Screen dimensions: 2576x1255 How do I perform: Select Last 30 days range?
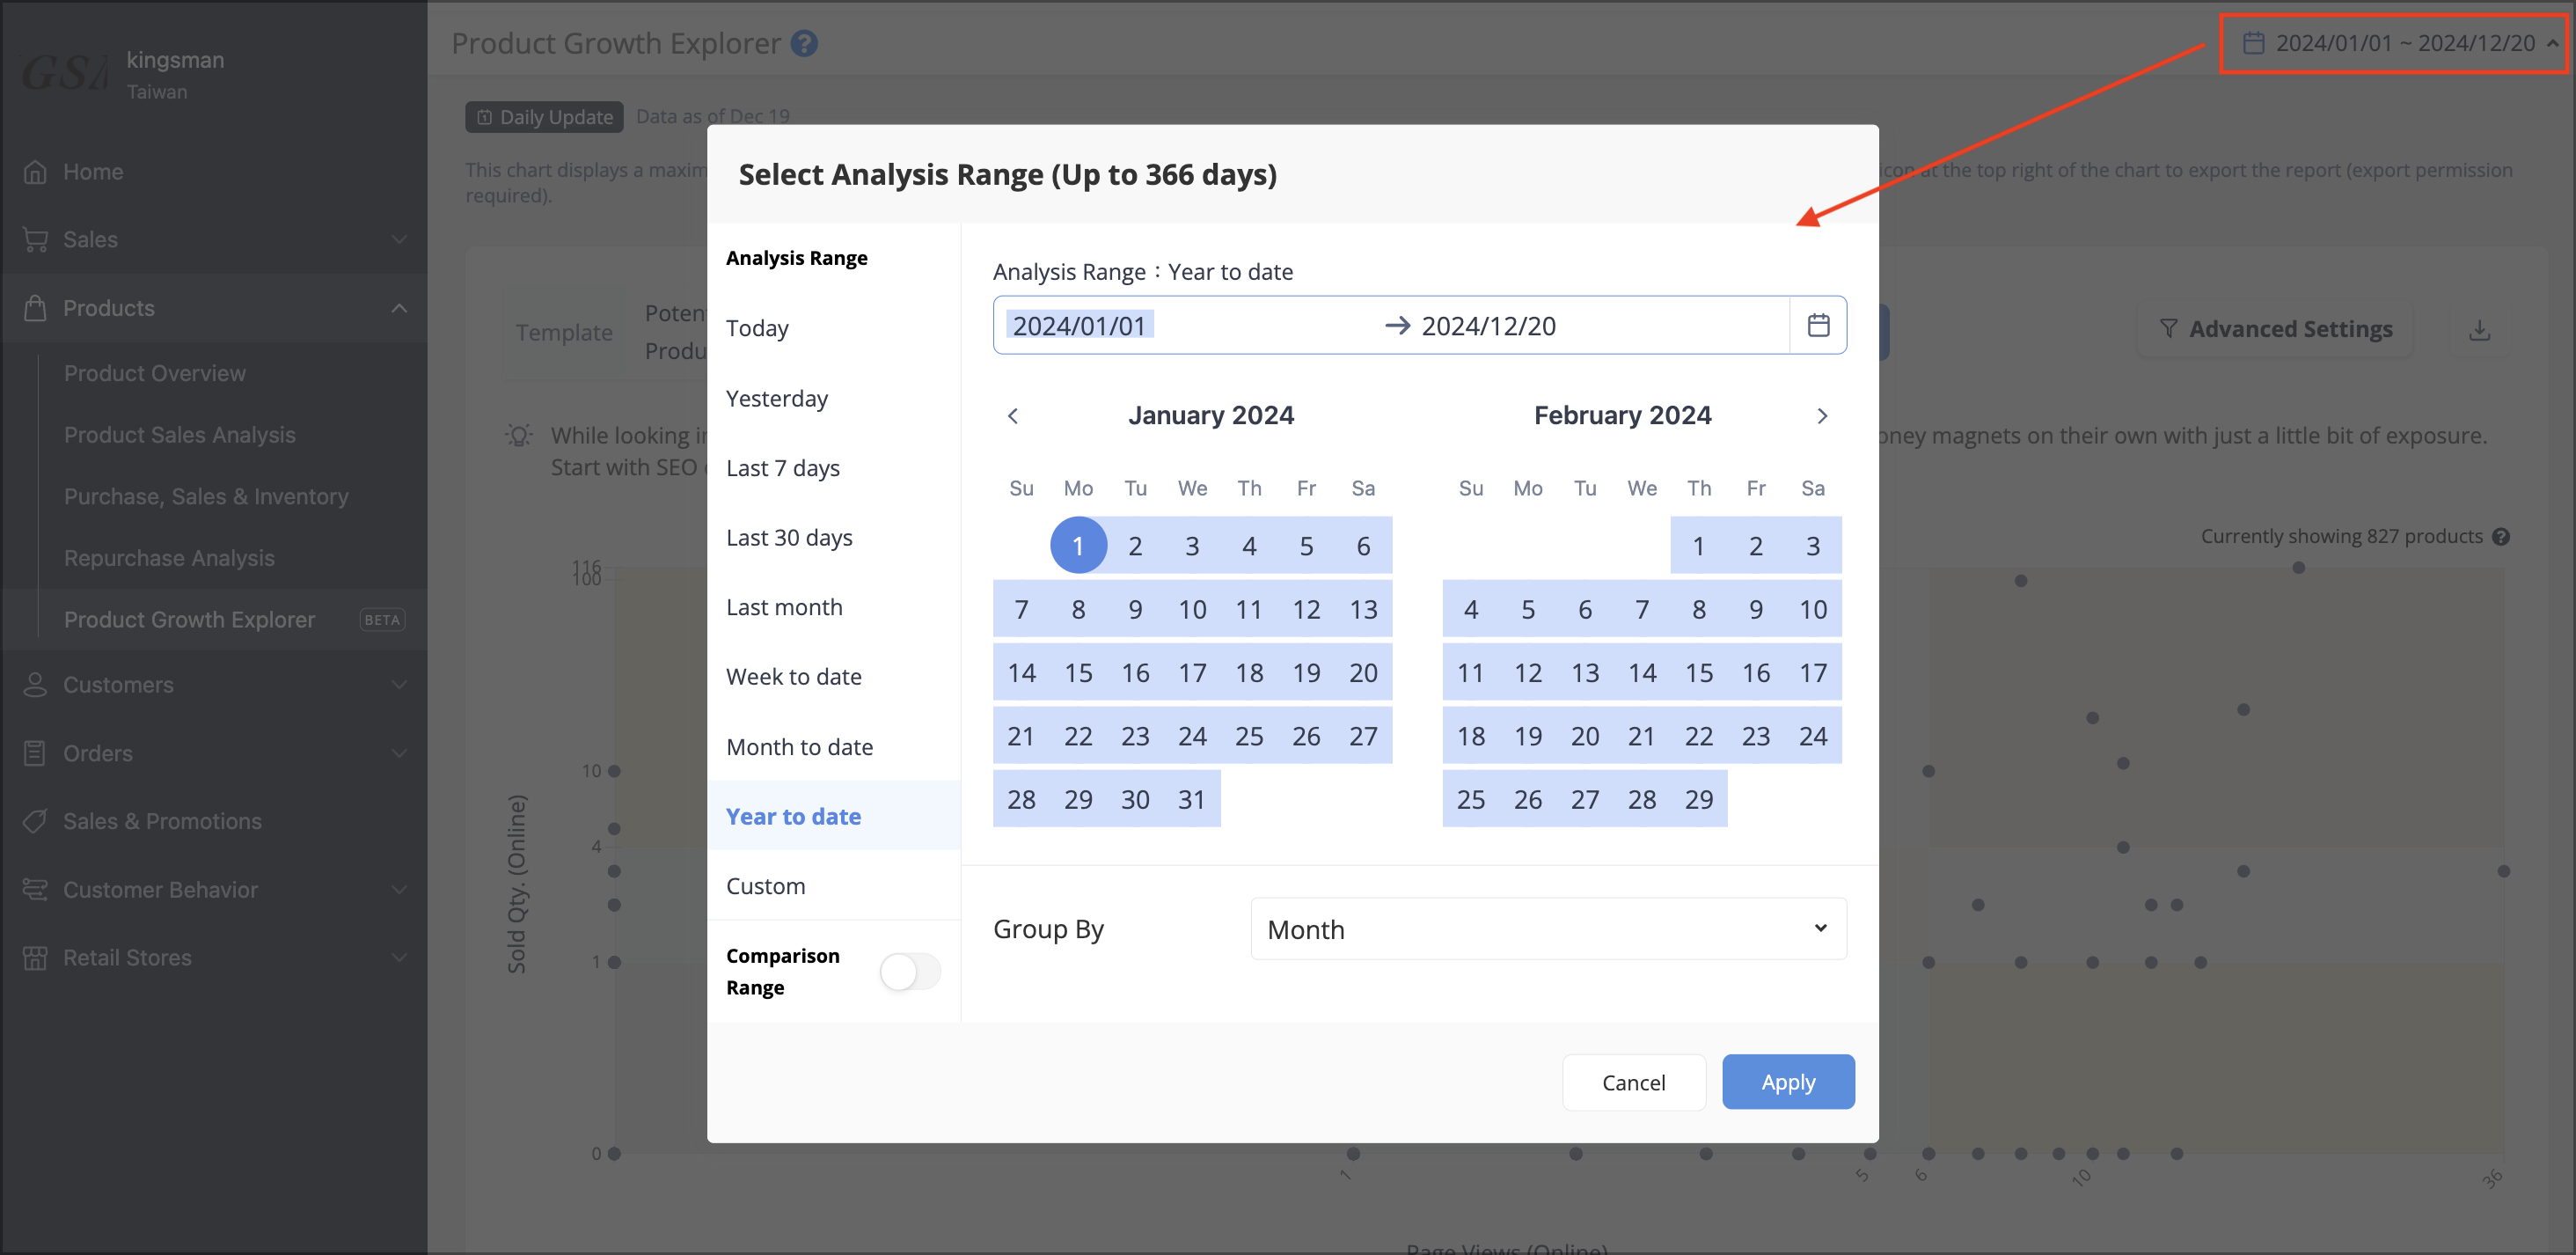[833, 537]
